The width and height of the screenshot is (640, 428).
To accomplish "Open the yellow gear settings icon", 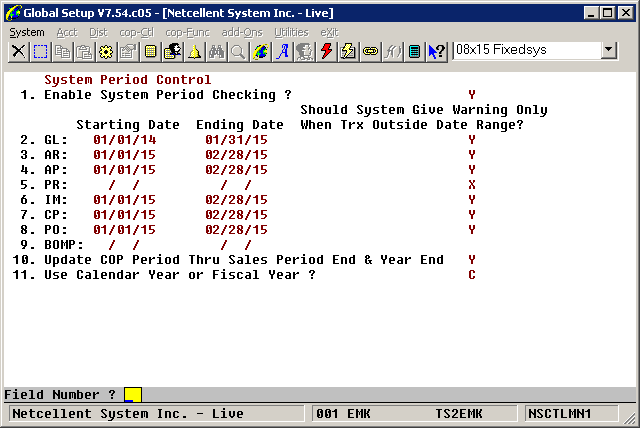I will (106, 51).
